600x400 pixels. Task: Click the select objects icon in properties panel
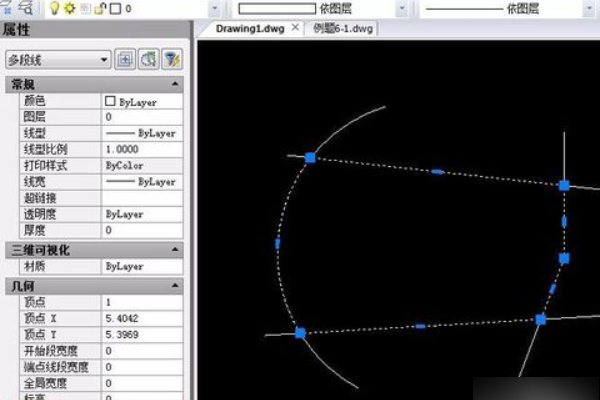click(148, 60)
